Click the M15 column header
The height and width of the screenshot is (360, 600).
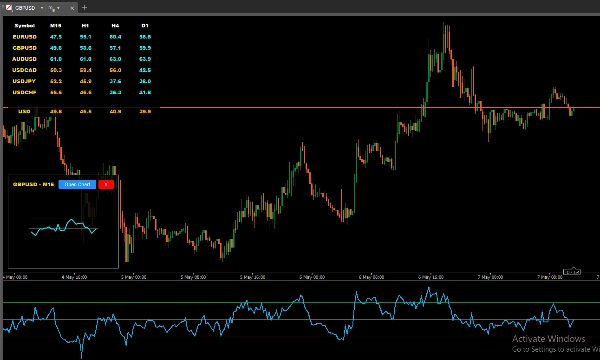55,26
